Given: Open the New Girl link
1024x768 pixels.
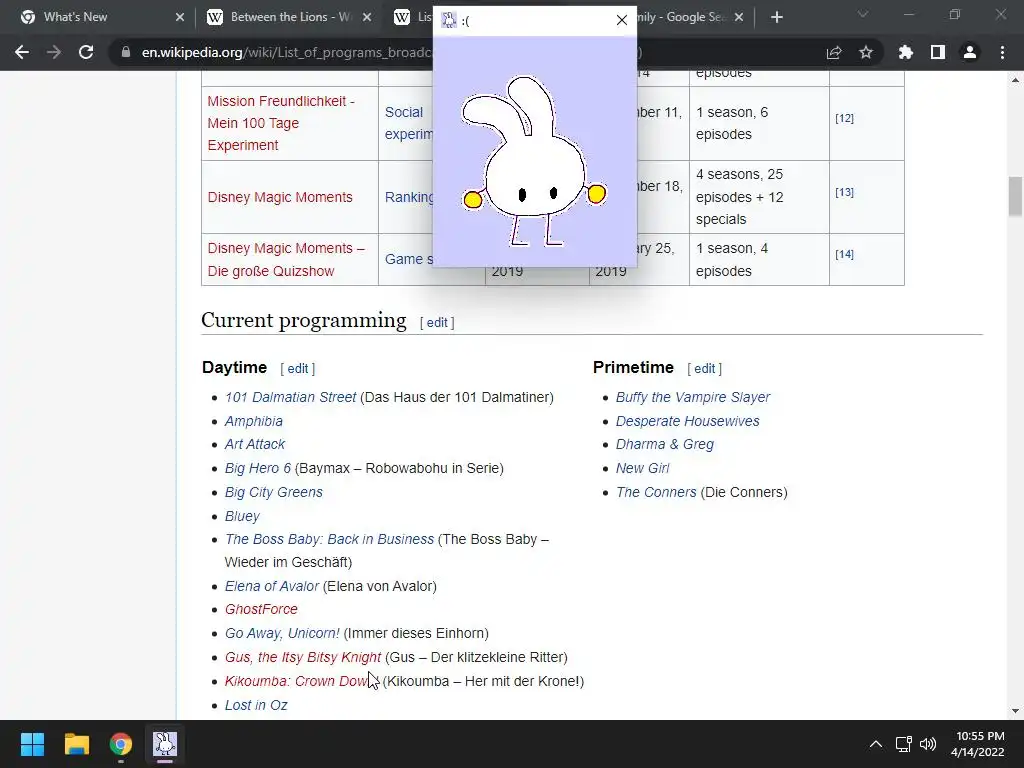Looking at the screenshot, I should (643, 468).
